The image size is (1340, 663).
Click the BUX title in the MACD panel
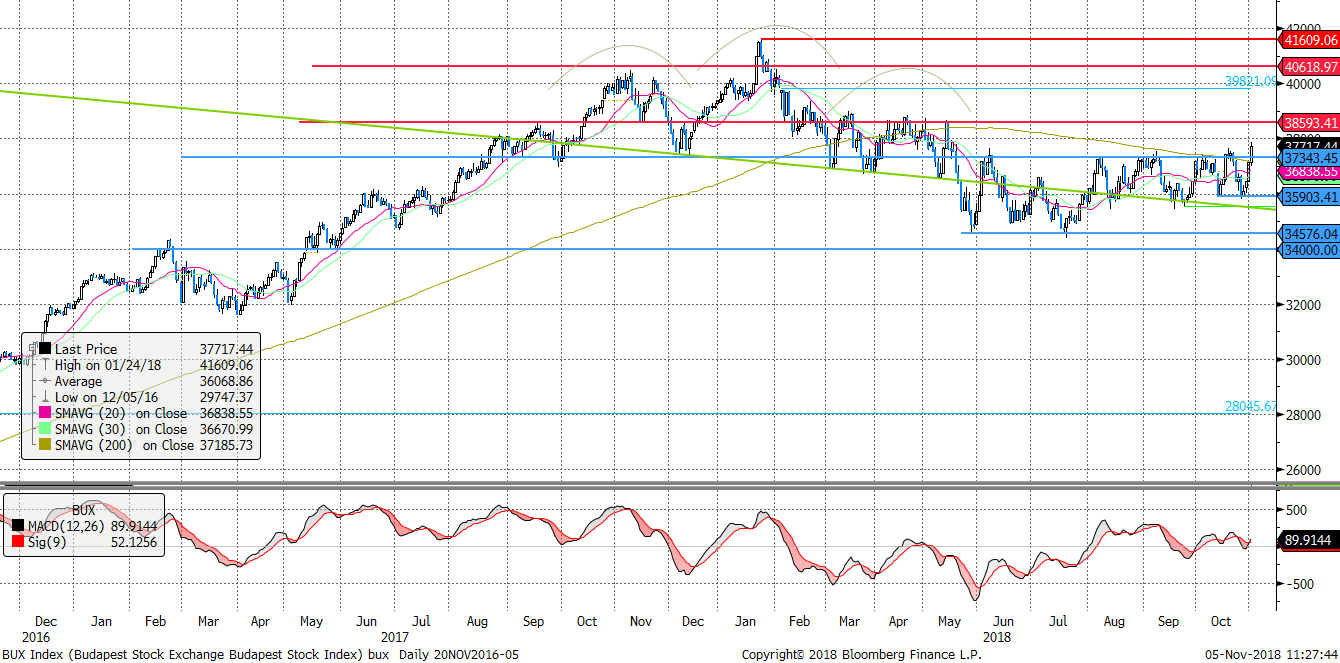pos(83,510)
